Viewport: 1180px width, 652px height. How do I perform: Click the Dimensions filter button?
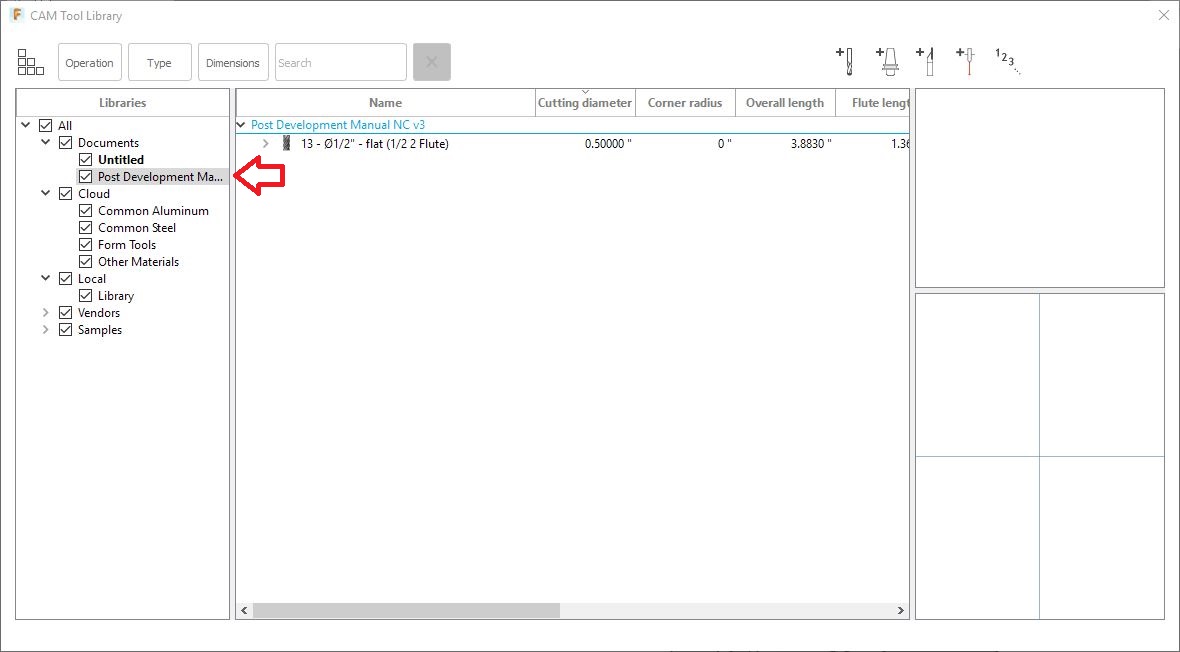click(x=233, y=61)
